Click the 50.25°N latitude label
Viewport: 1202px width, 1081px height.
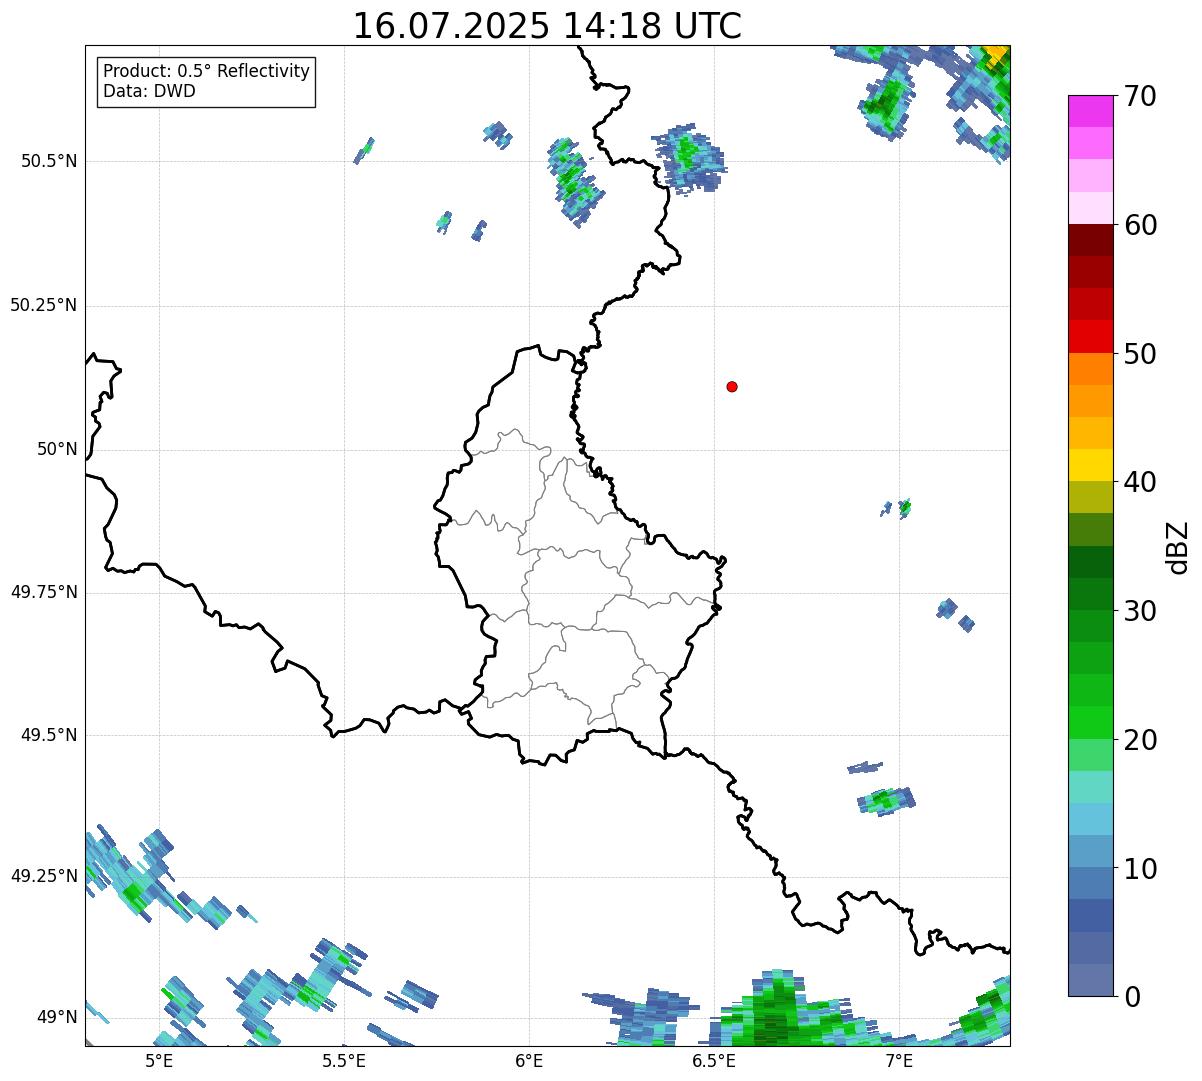pos(44,305)
